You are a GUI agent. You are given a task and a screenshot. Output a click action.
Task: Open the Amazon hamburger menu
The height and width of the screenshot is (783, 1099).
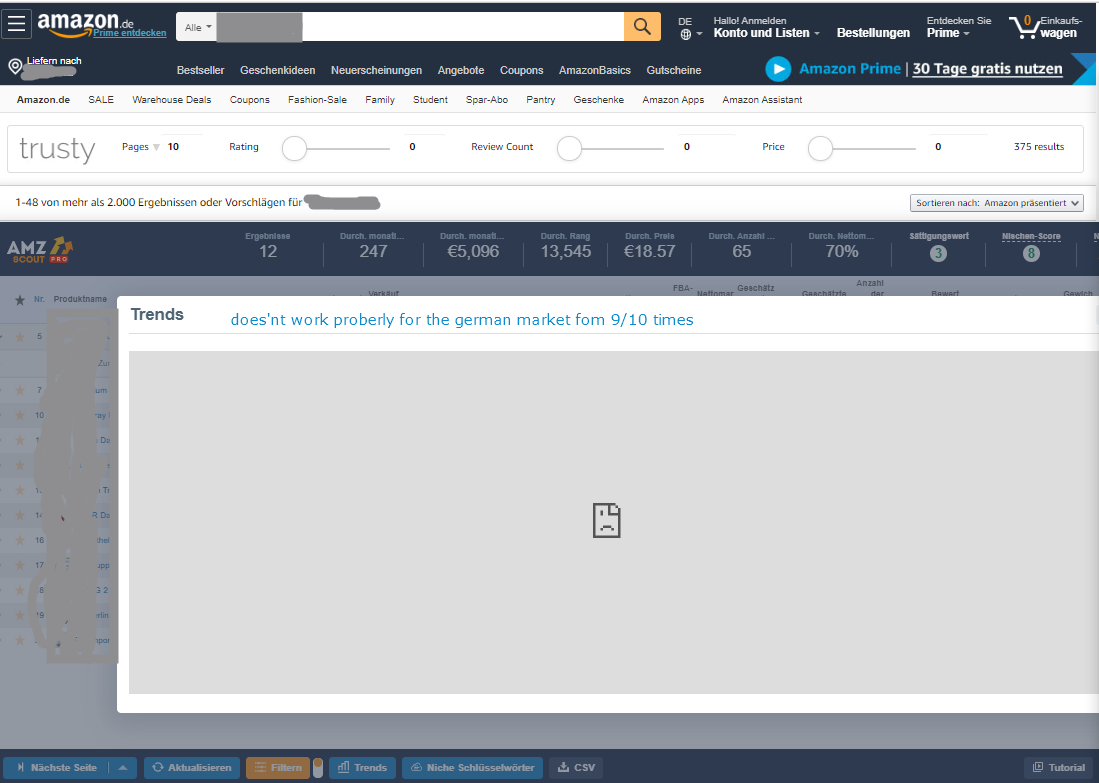click(19, 25)
